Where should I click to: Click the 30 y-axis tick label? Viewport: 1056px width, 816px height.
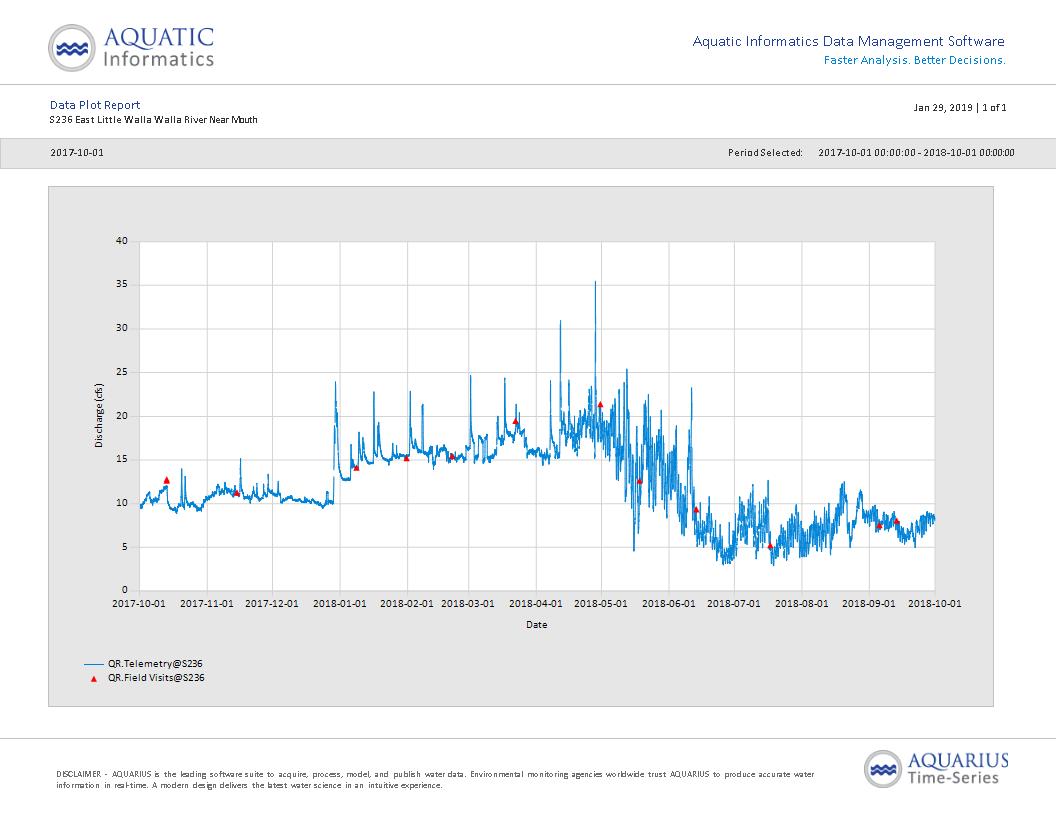(x=122, y=329)
